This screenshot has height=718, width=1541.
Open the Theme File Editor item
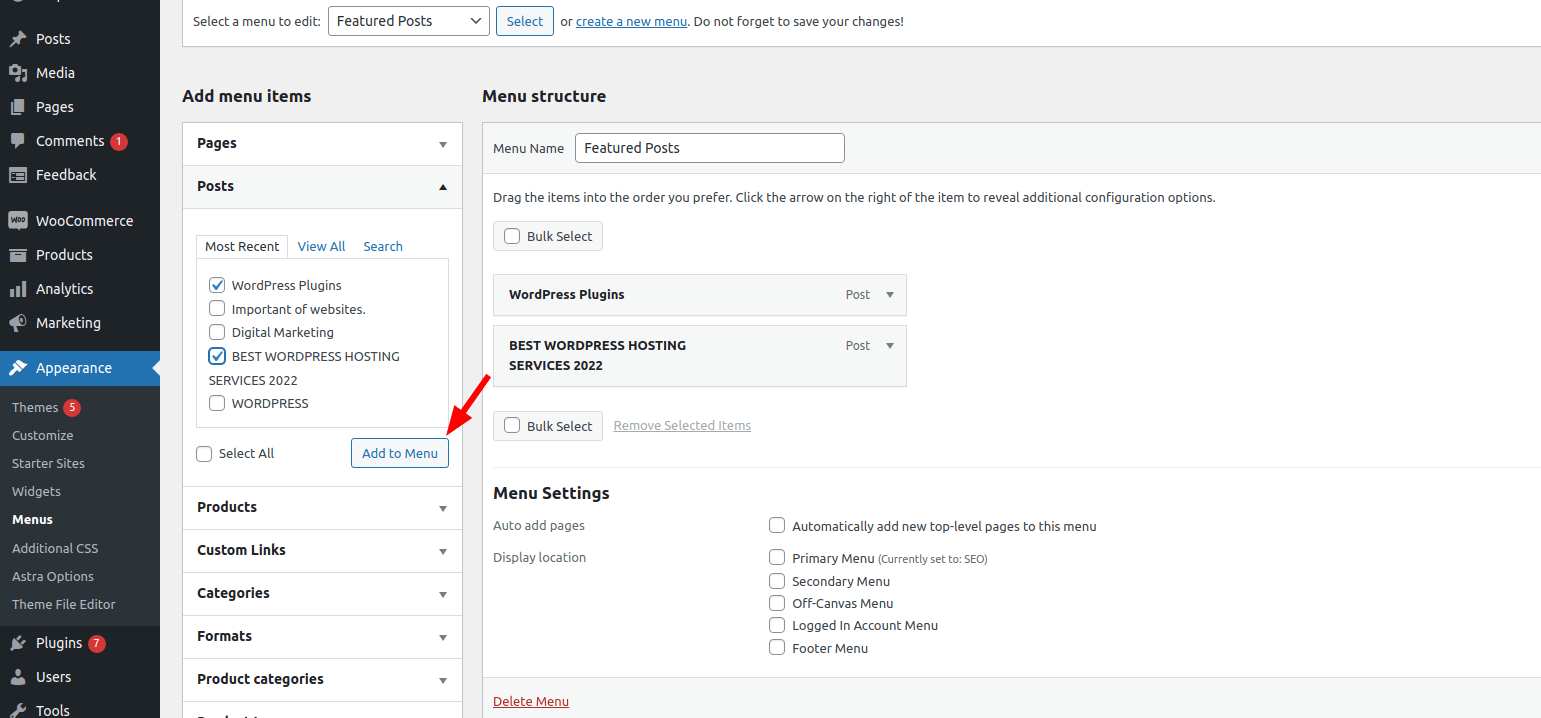pyautogui.click(x=64, y=604)
